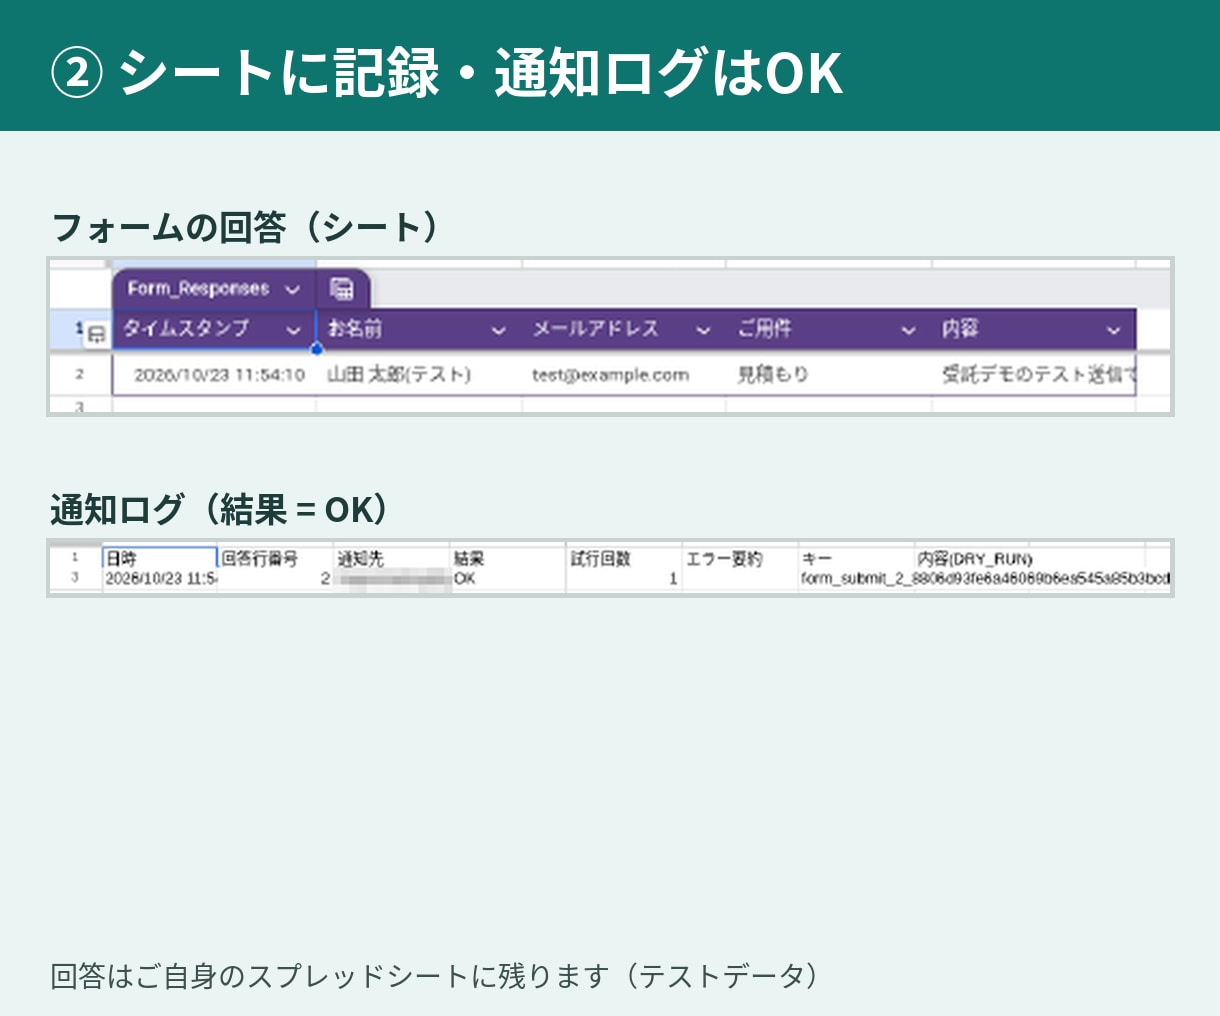Select the キー header cell

tap(856, 558)
